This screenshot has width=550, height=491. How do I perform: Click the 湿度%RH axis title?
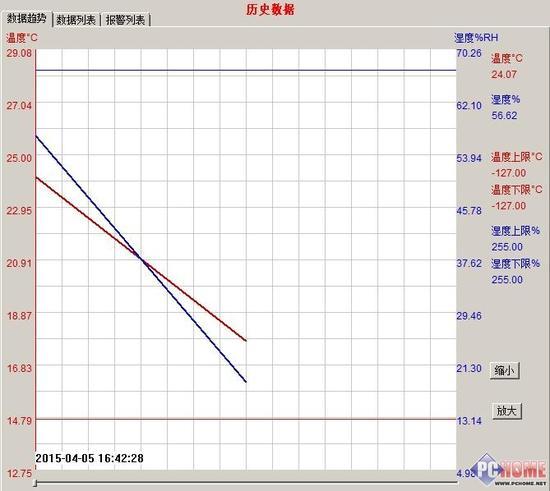476,38
